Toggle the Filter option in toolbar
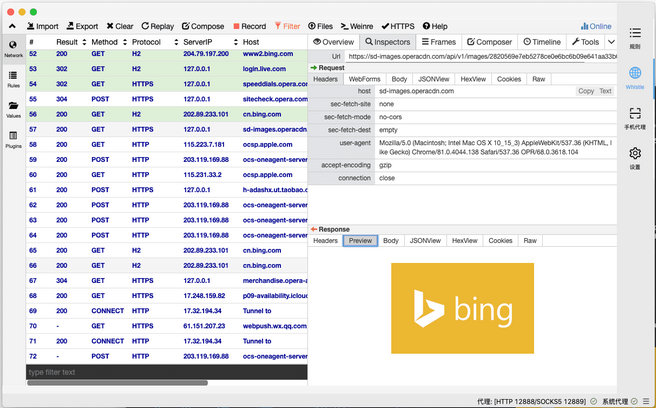This screenshot has height=408, width=656. (287, 26)
